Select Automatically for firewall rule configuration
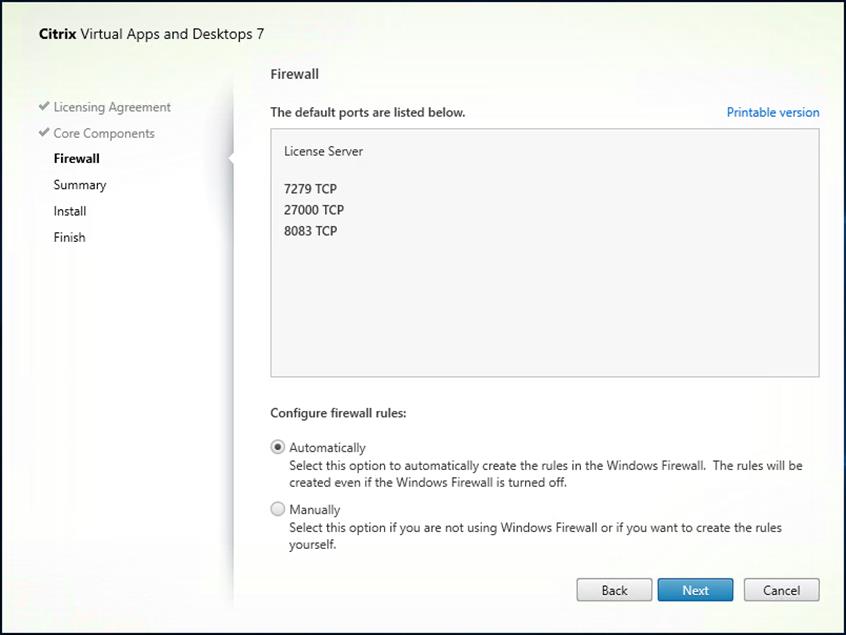846x635 pixels. point(277,447)
